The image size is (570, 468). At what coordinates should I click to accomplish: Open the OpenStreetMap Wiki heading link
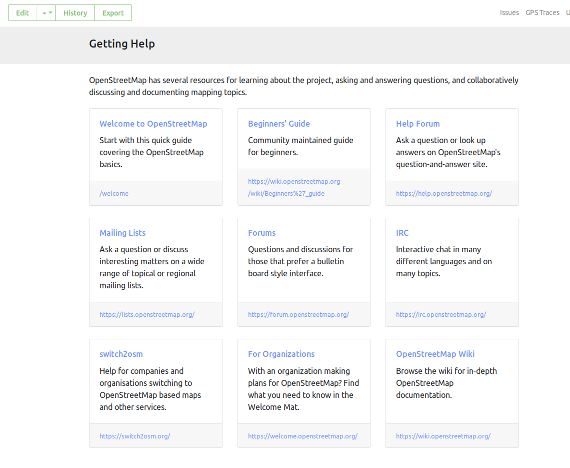click(435, 354)
